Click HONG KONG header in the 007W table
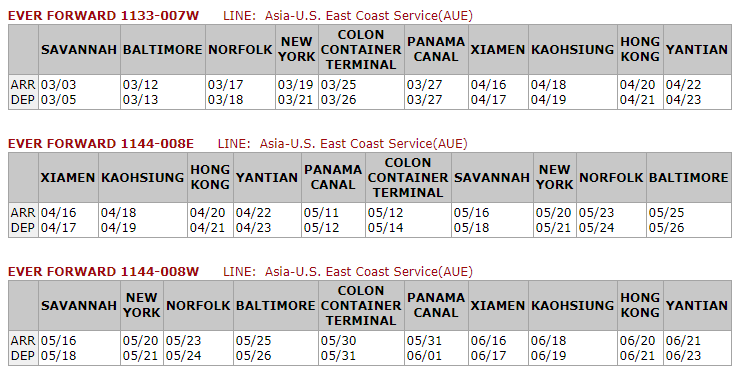 tap(640, 49)
